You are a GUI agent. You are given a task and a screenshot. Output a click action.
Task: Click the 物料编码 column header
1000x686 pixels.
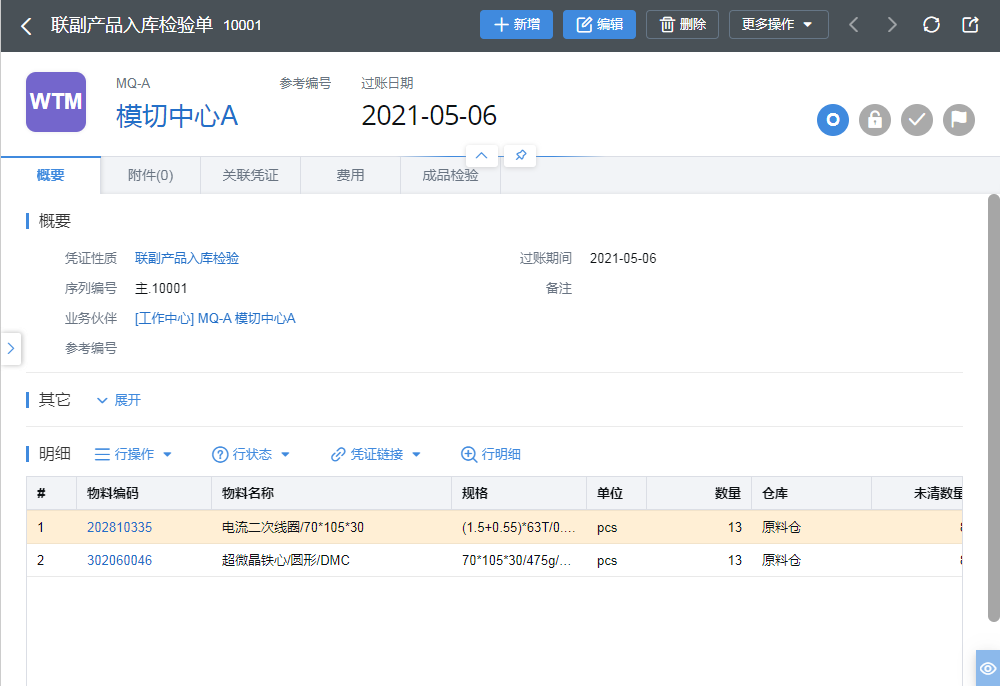pyautogui.click(x=144, y=493)
